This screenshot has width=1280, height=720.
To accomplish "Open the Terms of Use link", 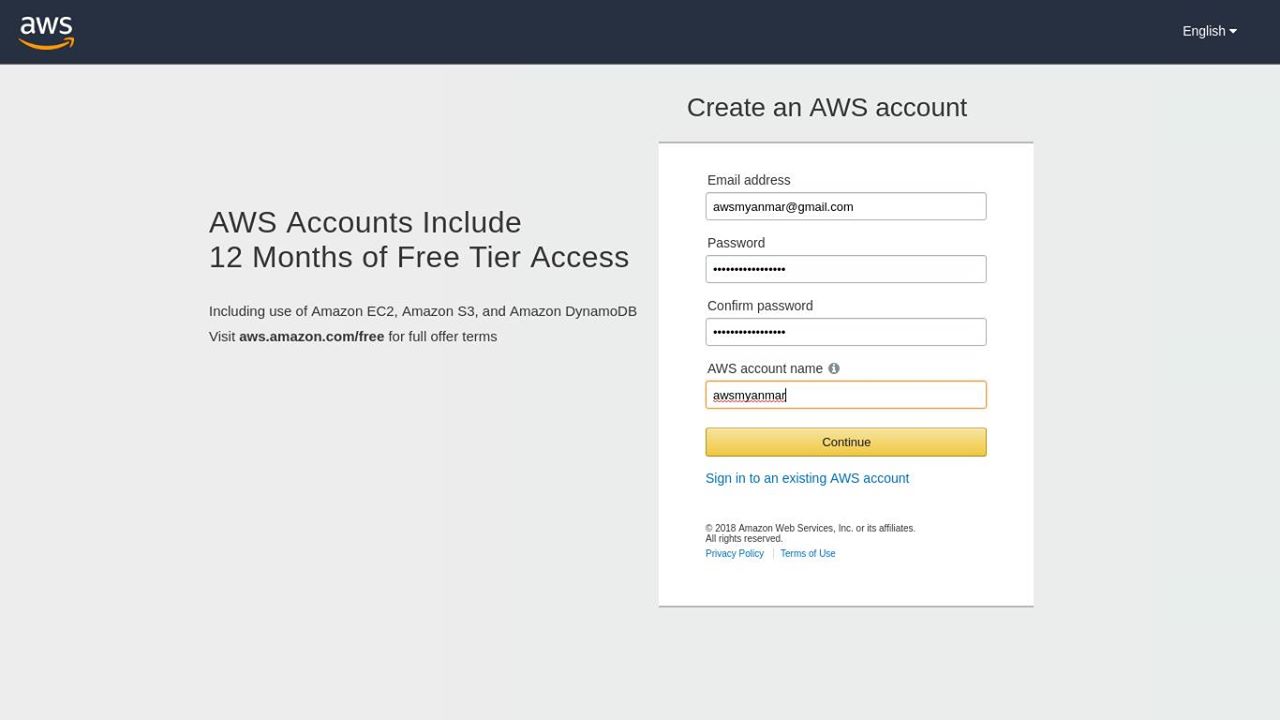I will 807,553.
